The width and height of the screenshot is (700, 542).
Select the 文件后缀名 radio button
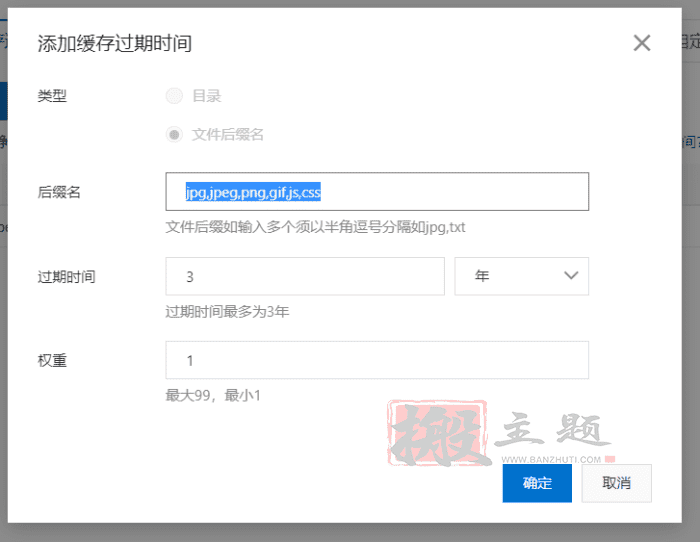175,134
